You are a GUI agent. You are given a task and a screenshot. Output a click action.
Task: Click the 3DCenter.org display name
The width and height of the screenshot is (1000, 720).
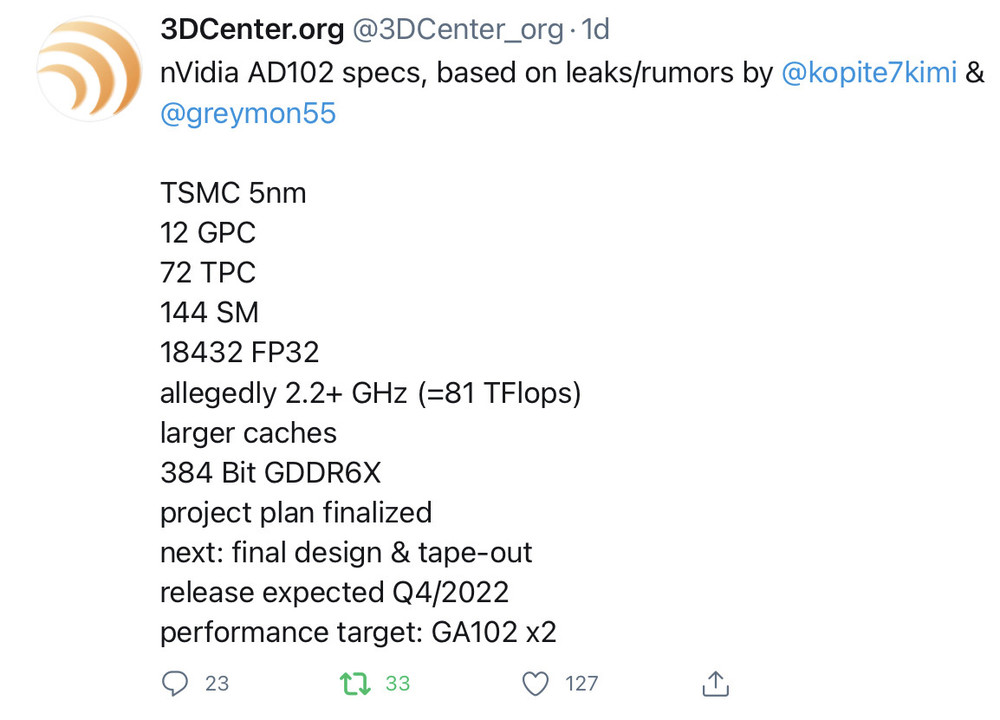tap(252, 31)
